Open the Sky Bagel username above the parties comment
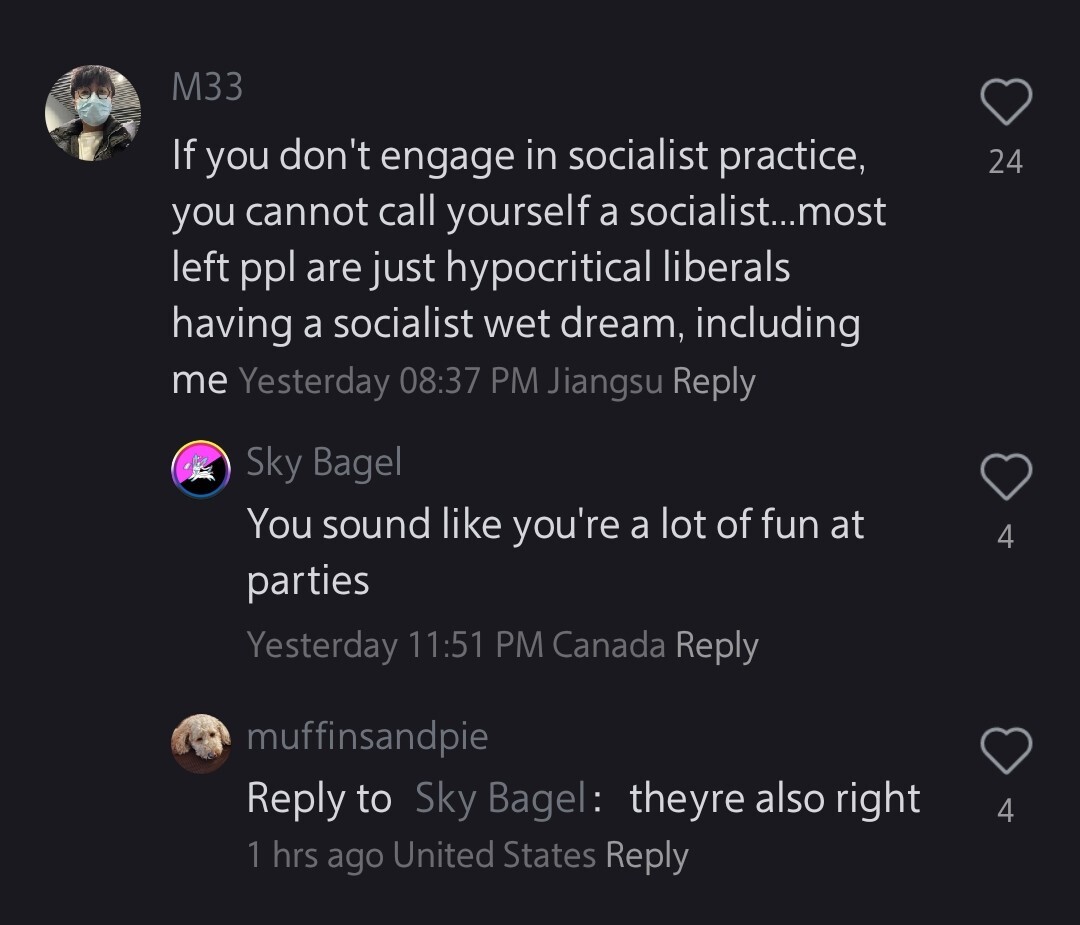Viewport: 1080px width, 925px height. click(x=324, y=462)
